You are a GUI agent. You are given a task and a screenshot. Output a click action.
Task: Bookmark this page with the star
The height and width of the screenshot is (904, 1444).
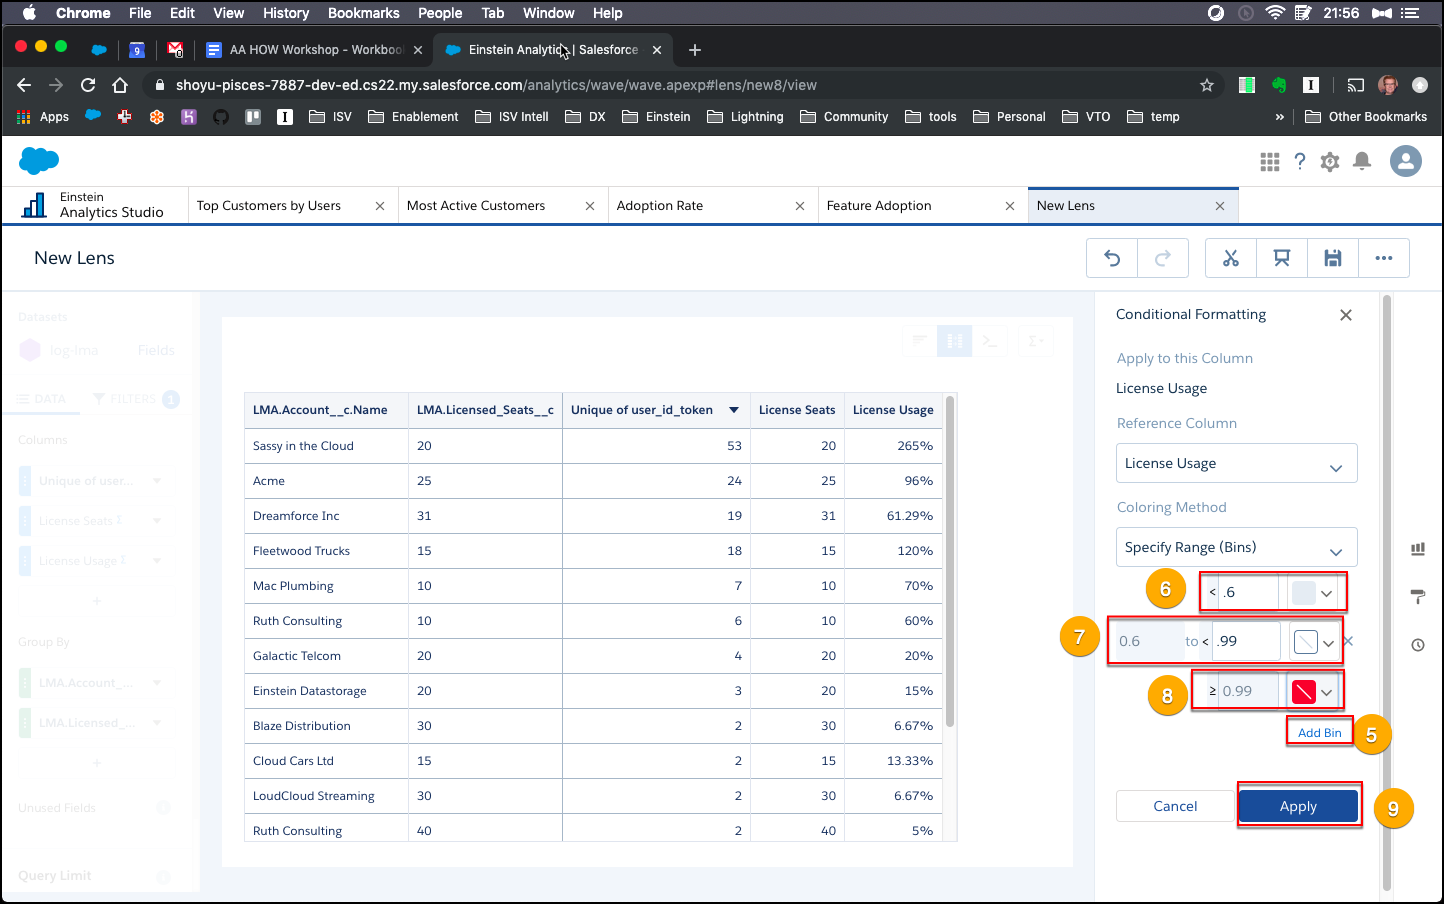1207,85
